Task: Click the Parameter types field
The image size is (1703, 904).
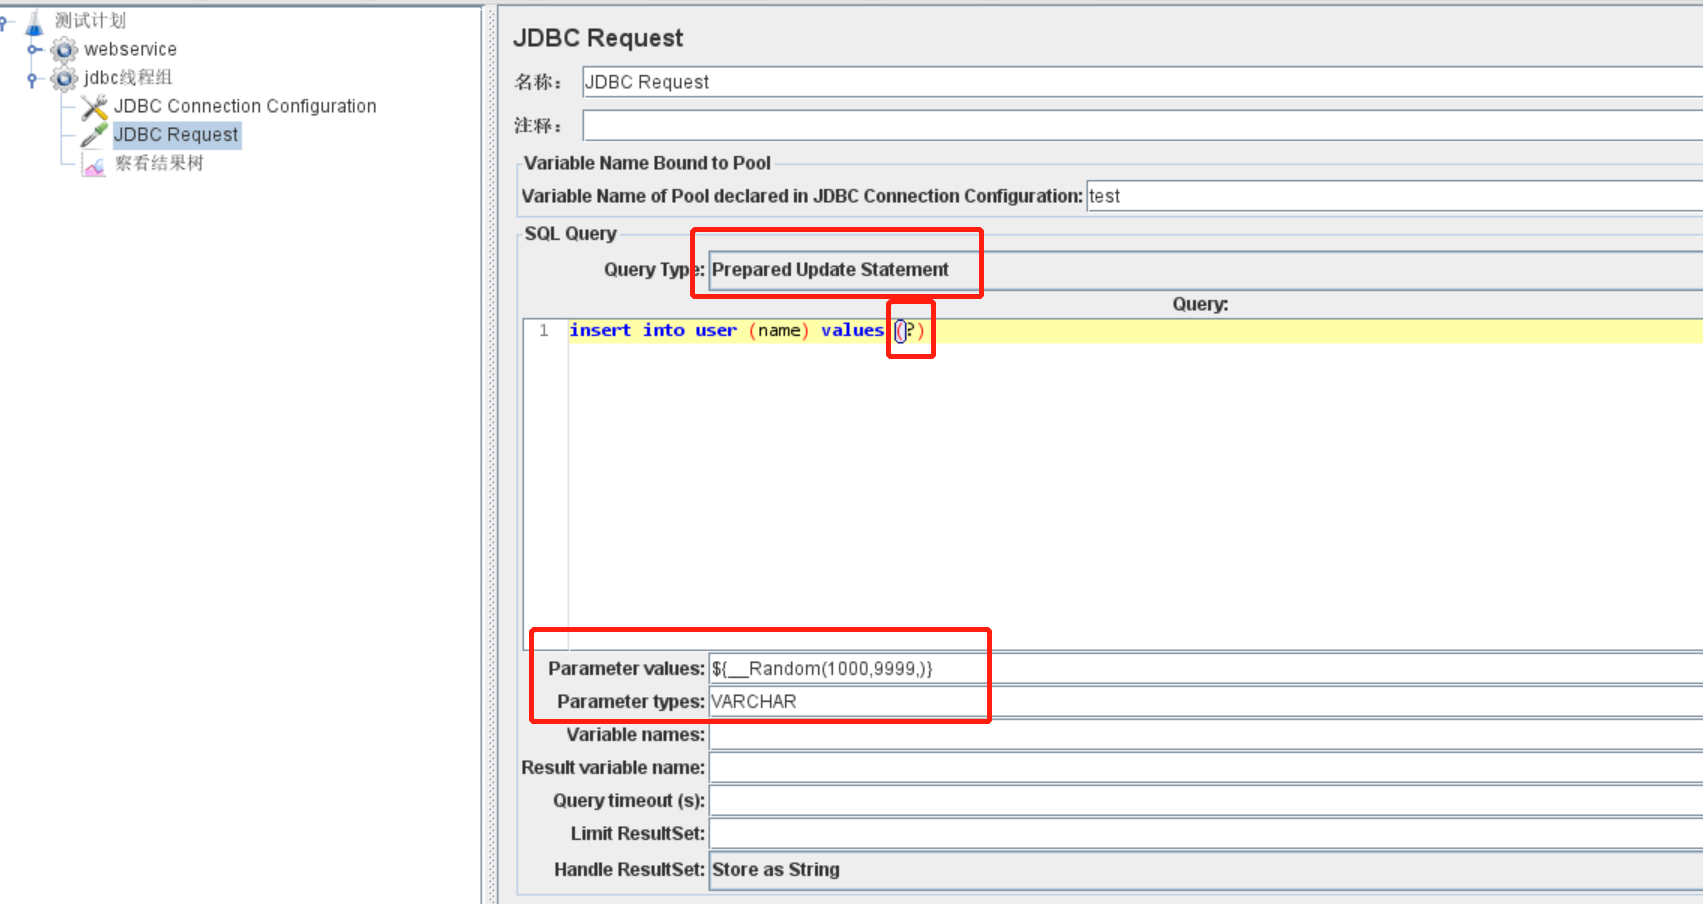Action: (1206, 702)
